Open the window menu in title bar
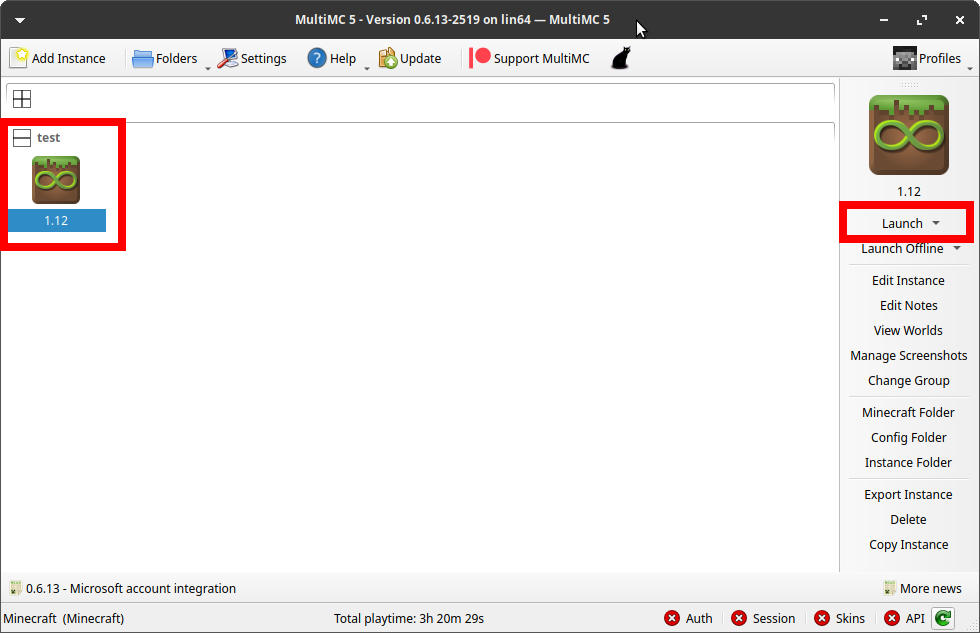Viewport: 980px width, 633px height. tap(20, 20)
